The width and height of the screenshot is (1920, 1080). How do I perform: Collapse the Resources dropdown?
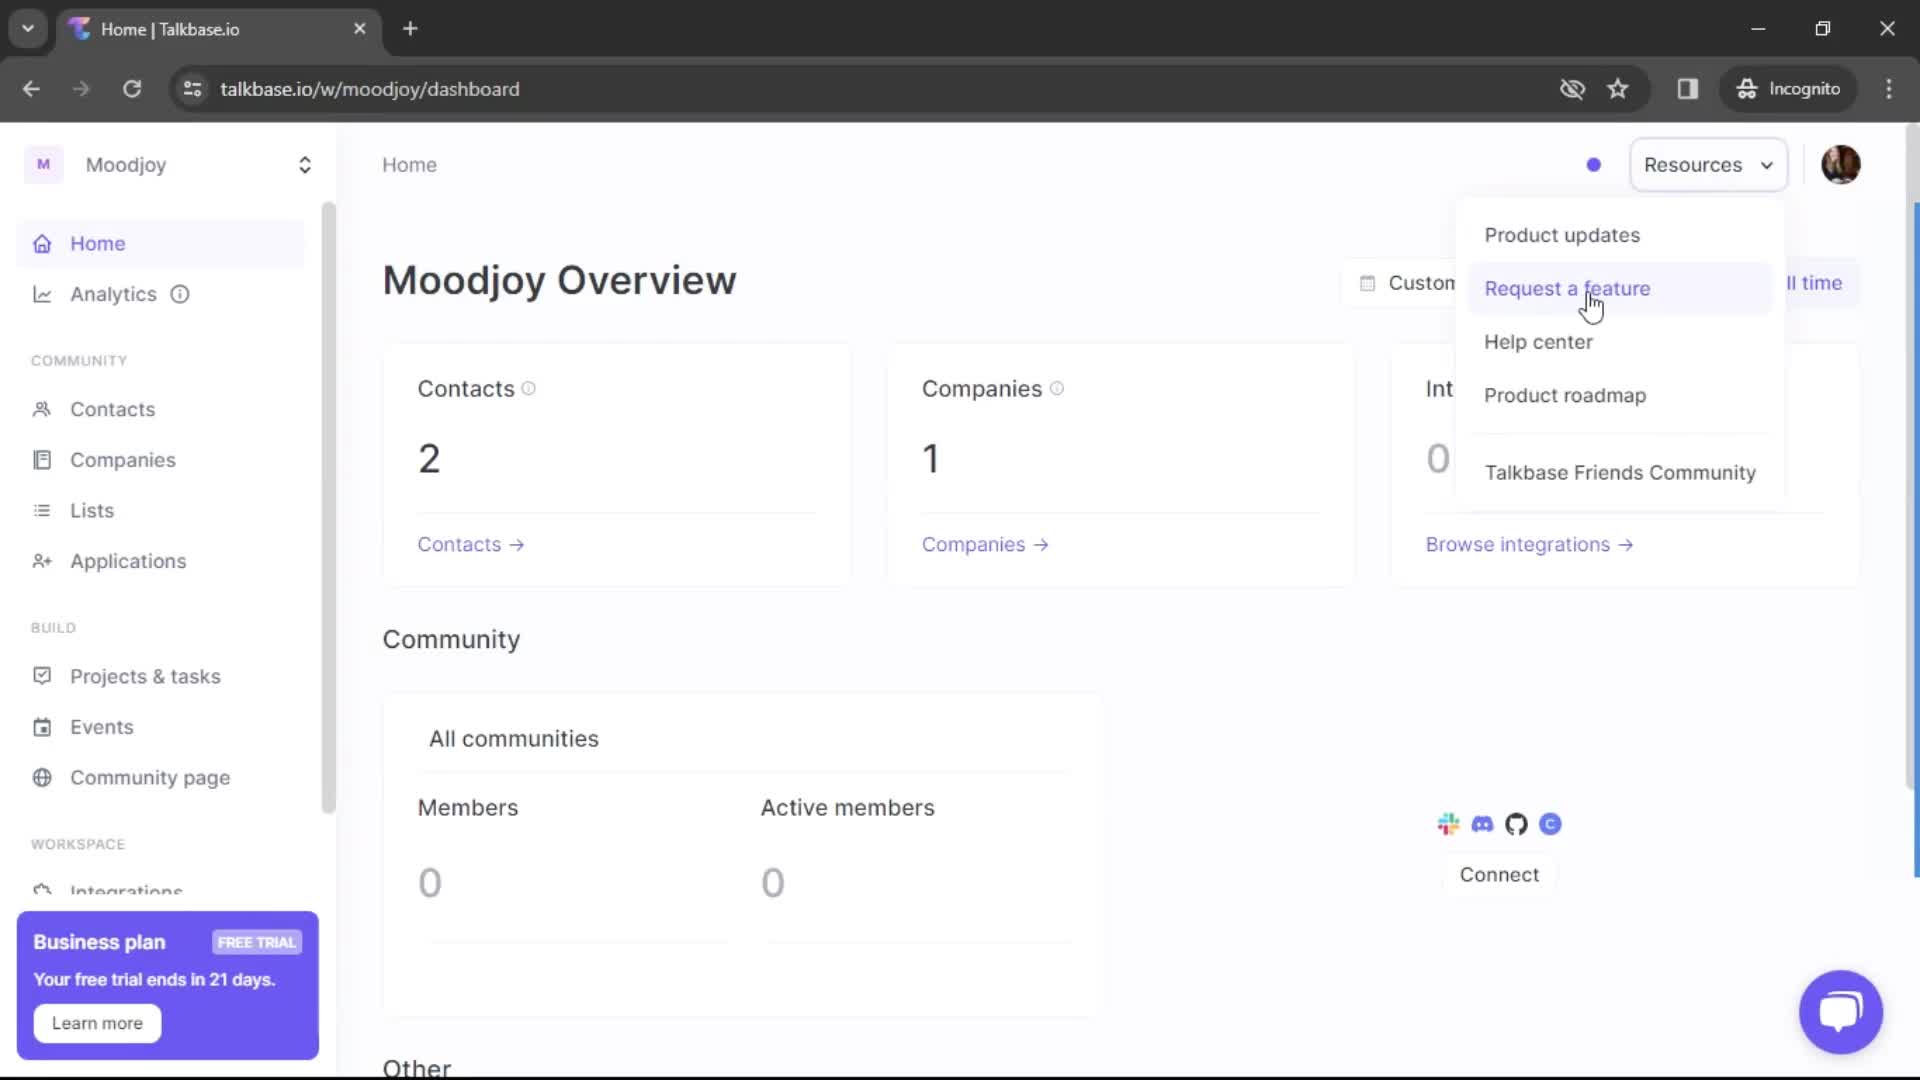[1708, 165]
